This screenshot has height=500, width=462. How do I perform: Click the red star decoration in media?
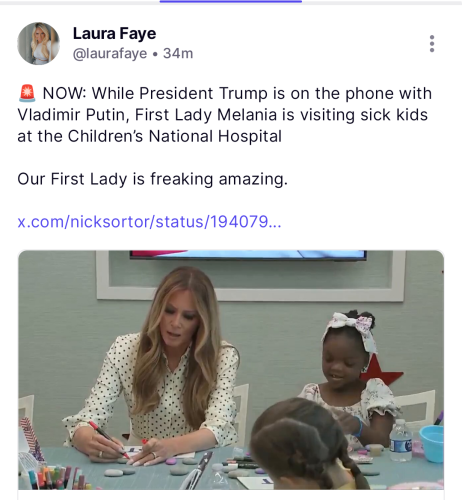click(x=382, y=372)
